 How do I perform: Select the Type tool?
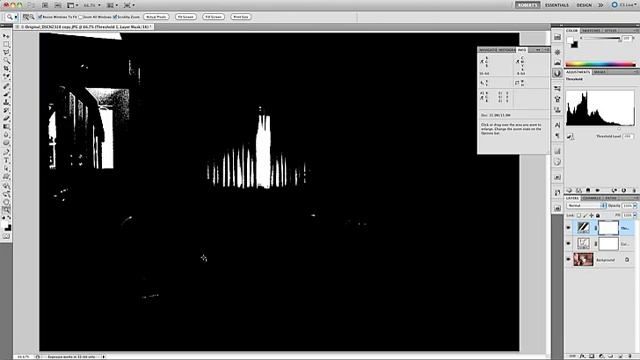pos(7,160)
